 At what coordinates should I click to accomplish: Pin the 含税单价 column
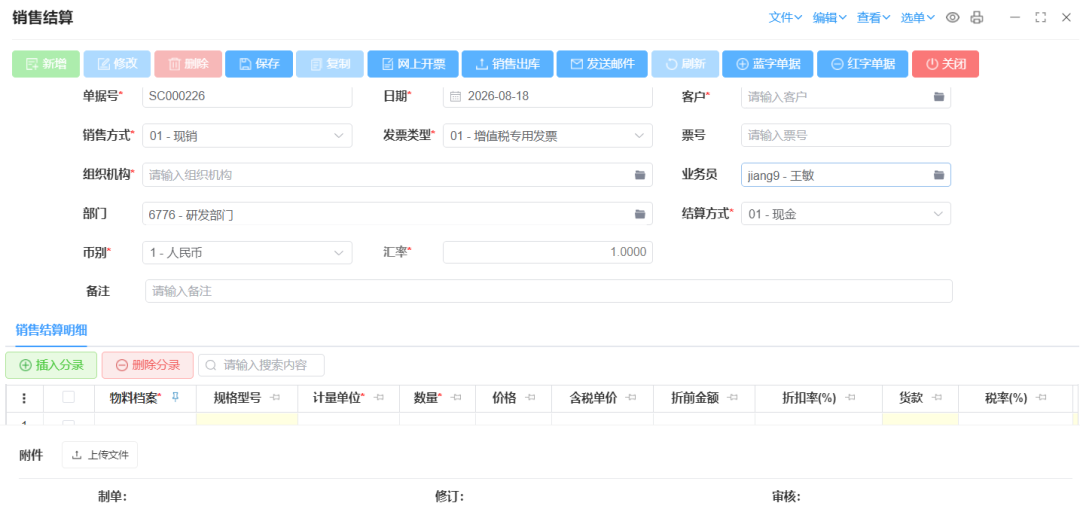630,397
